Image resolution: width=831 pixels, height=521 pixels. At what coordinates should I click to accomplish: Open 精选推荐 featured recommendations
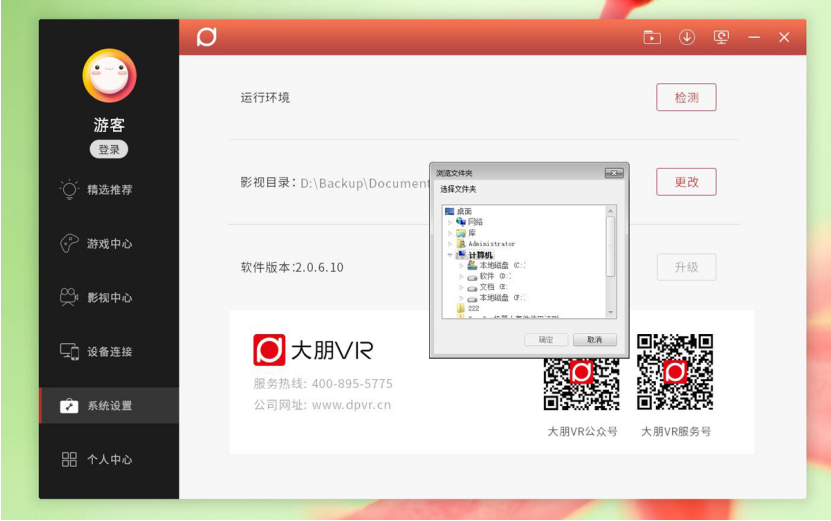109,189
